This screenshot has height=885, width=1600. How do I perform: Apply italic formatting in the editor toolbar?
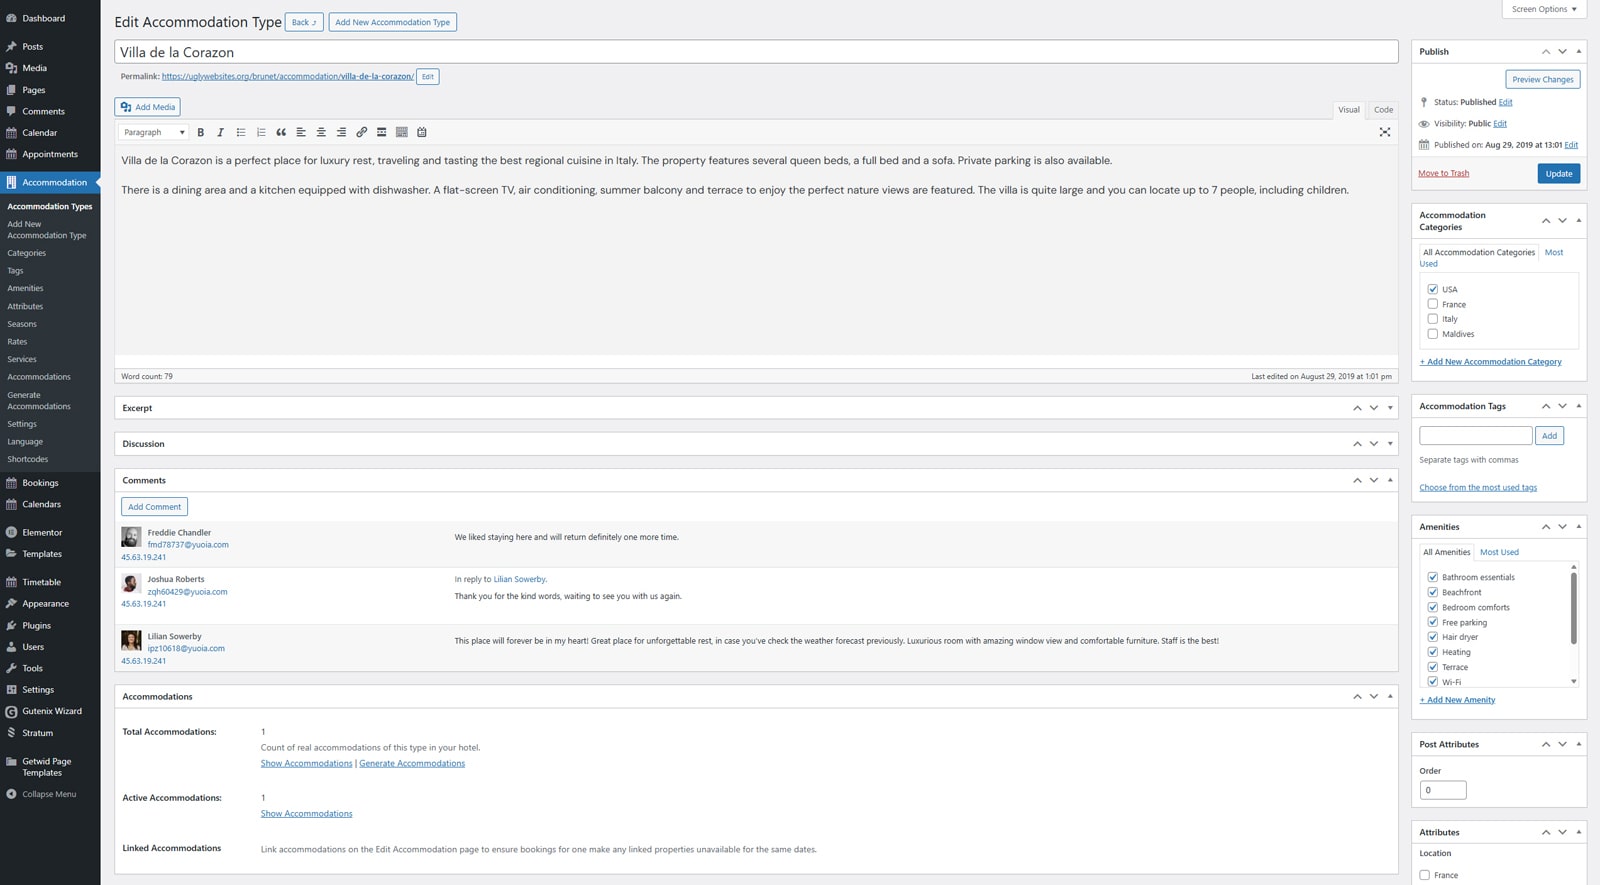tap(221, 132)
